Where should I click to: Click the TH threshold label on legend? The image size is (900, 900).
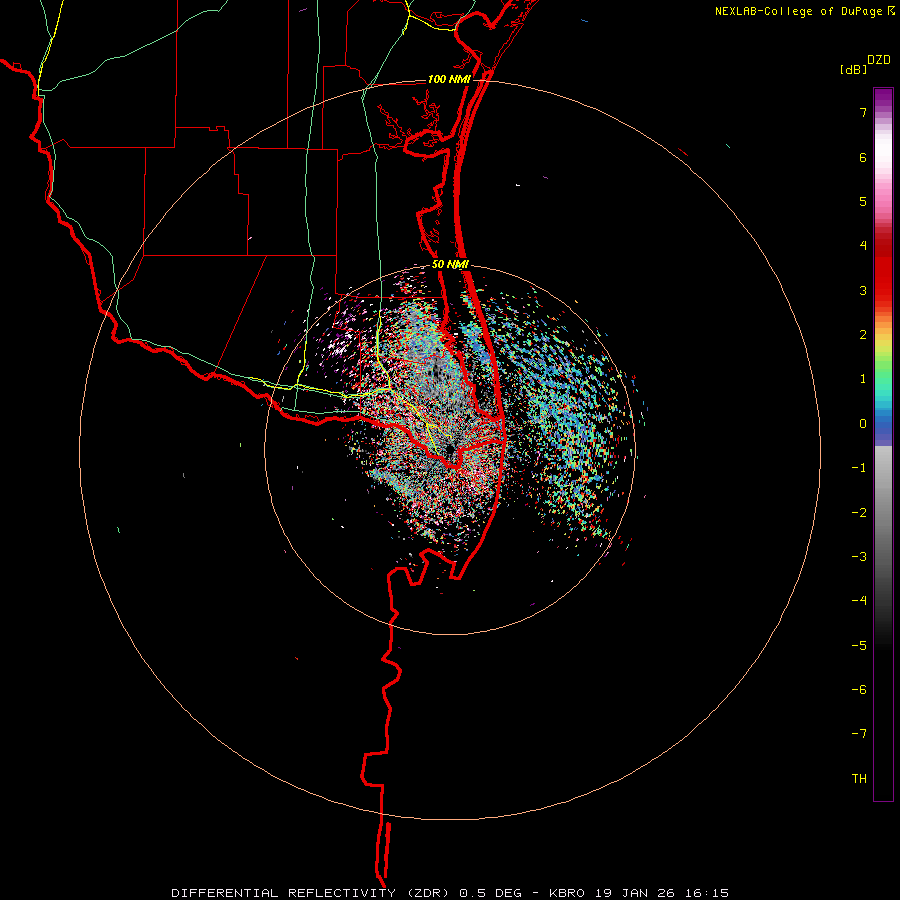(859, 779)
